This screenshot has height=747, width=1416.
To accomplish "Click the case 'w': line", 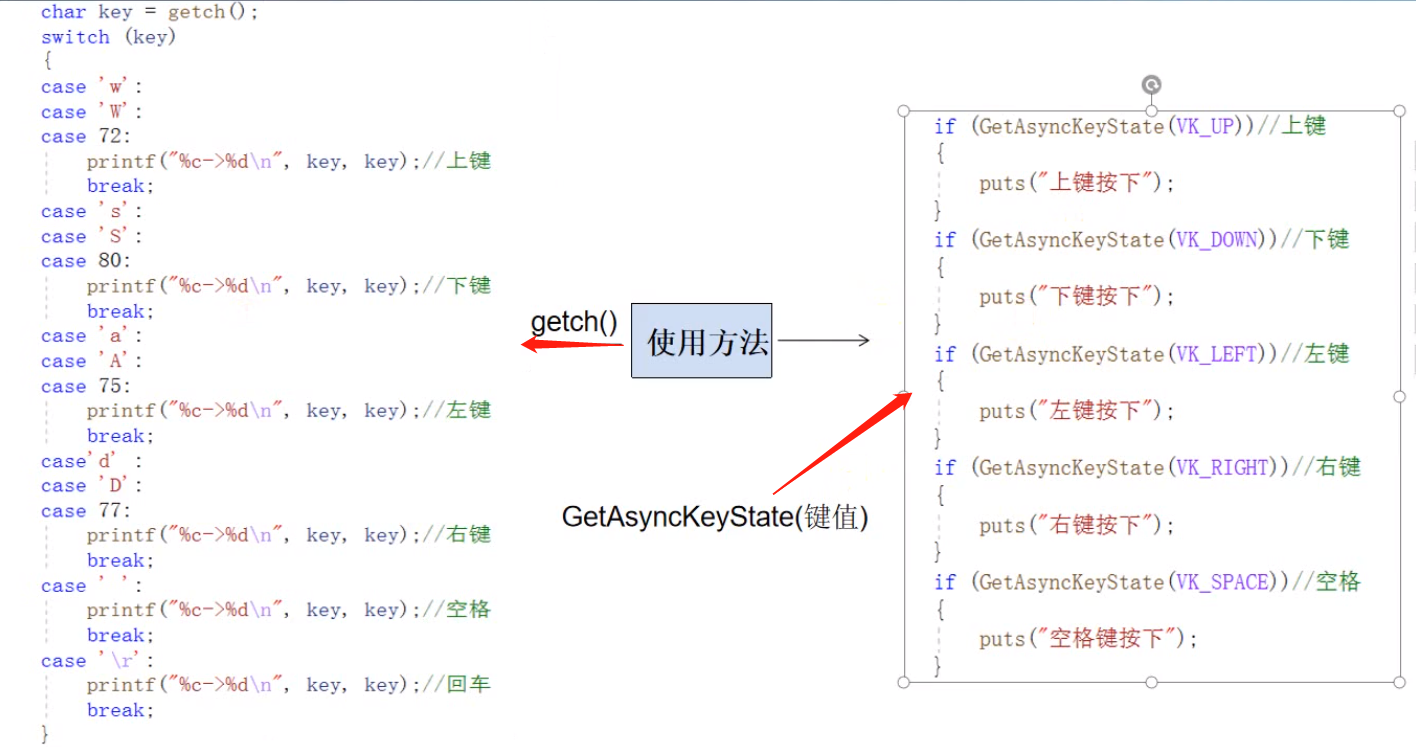I will 92,87.
